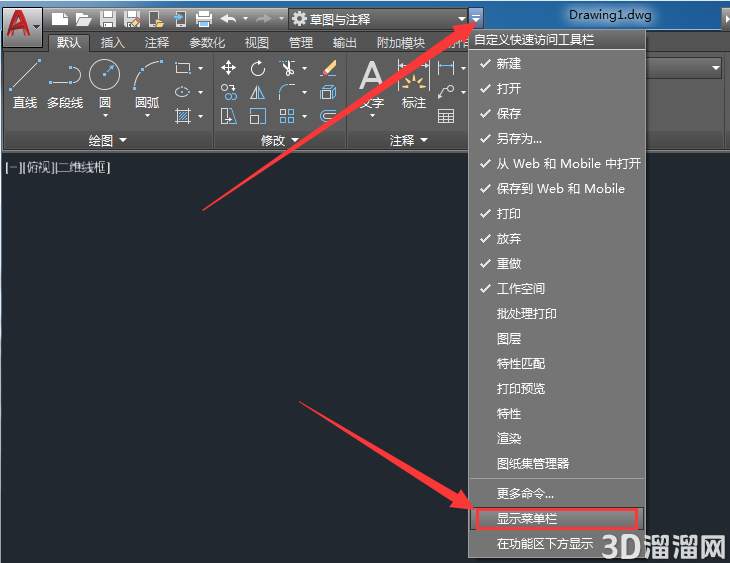The image size is (730, 563).
Task: Click the Rotate tool icon
Action: pos(257,68)
